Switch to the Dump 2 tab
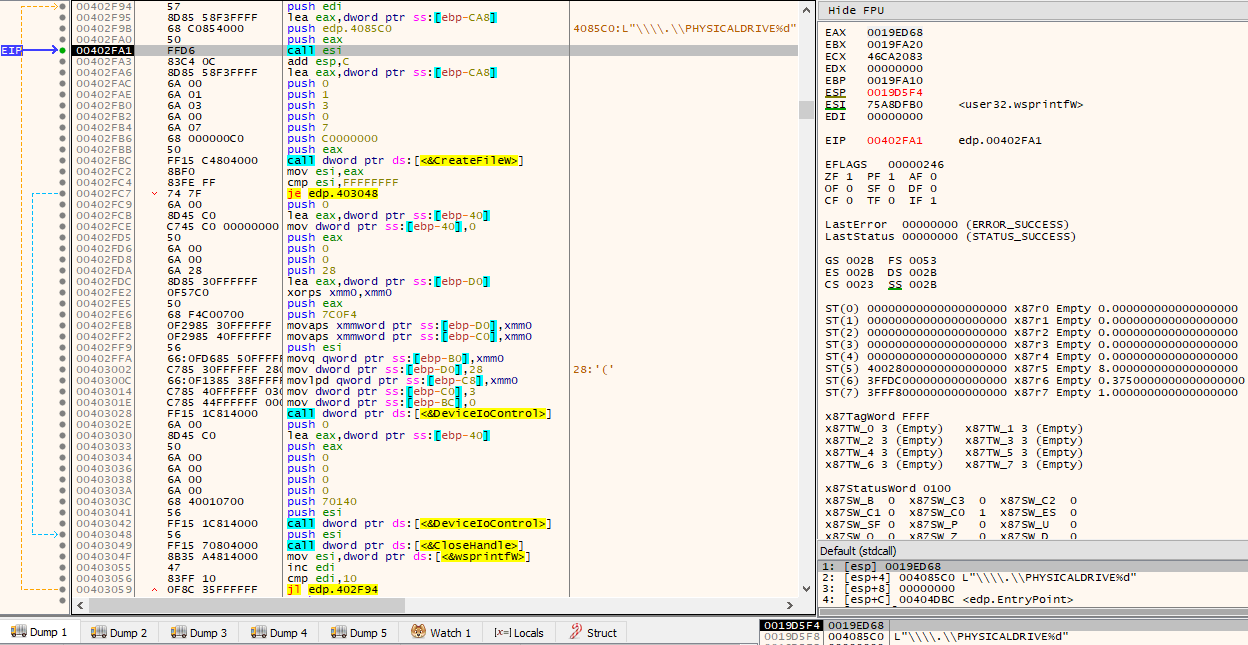 (118, 633)
